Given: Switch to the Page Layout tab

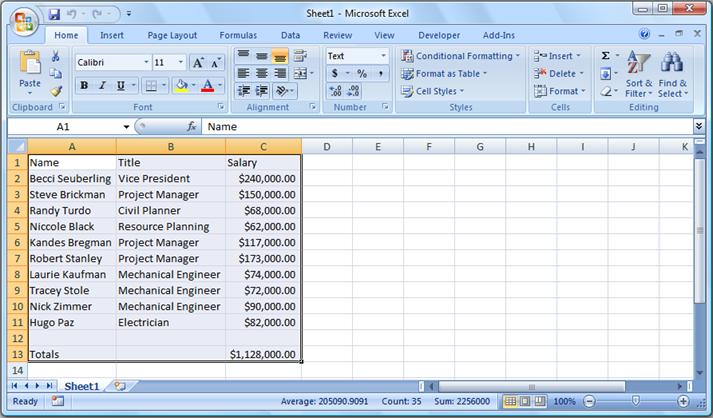Looking at the screenshot, I should tap(172, 35).
